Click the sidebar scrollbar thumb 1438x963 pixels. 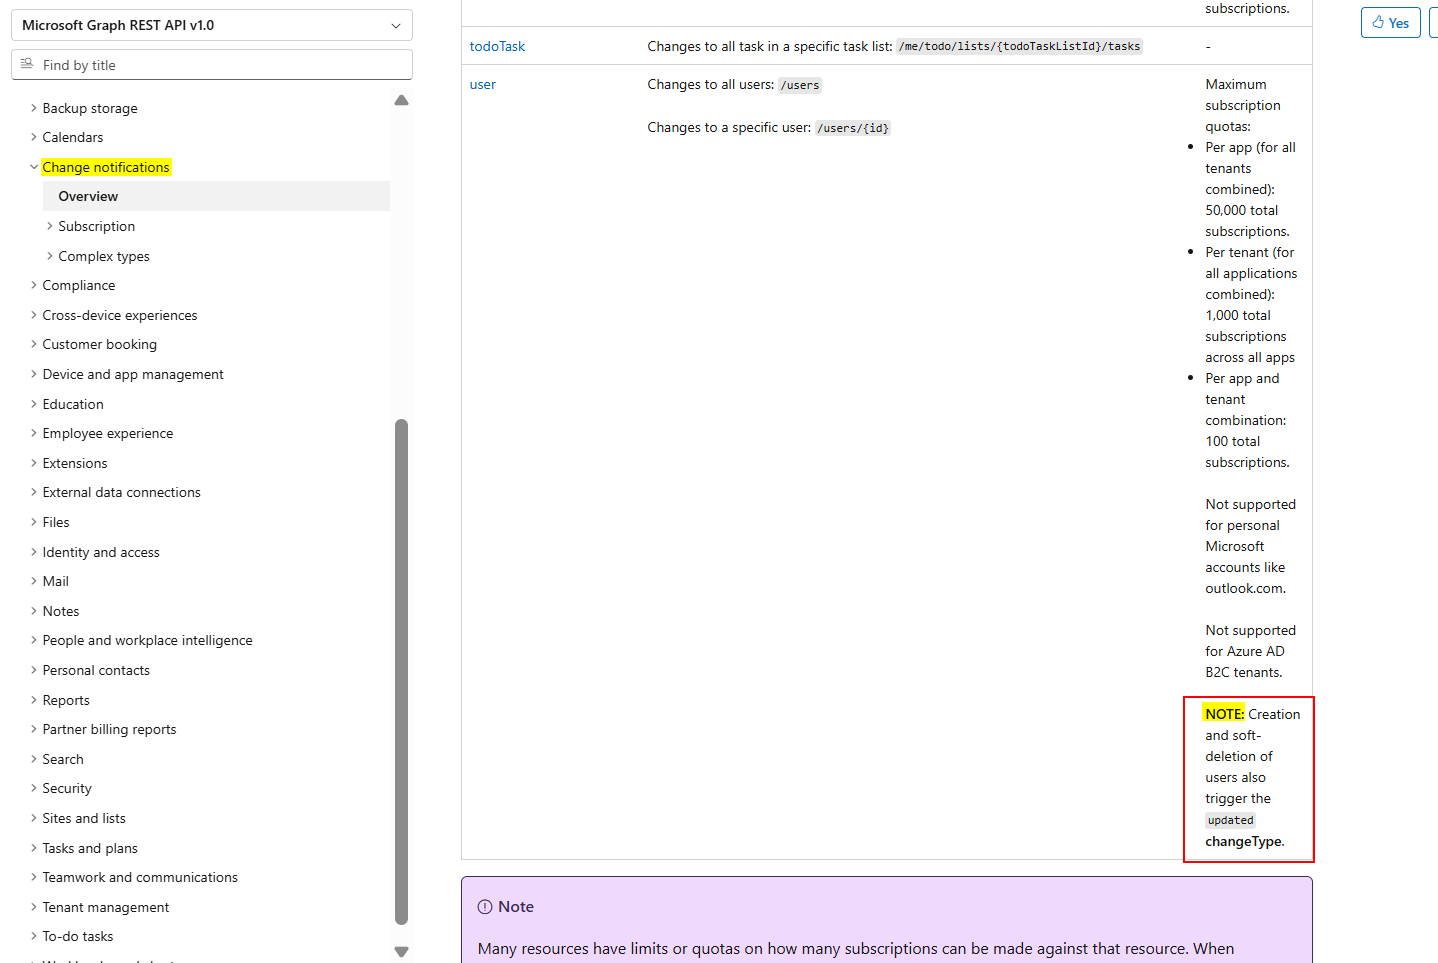click(x=402, y=672)
